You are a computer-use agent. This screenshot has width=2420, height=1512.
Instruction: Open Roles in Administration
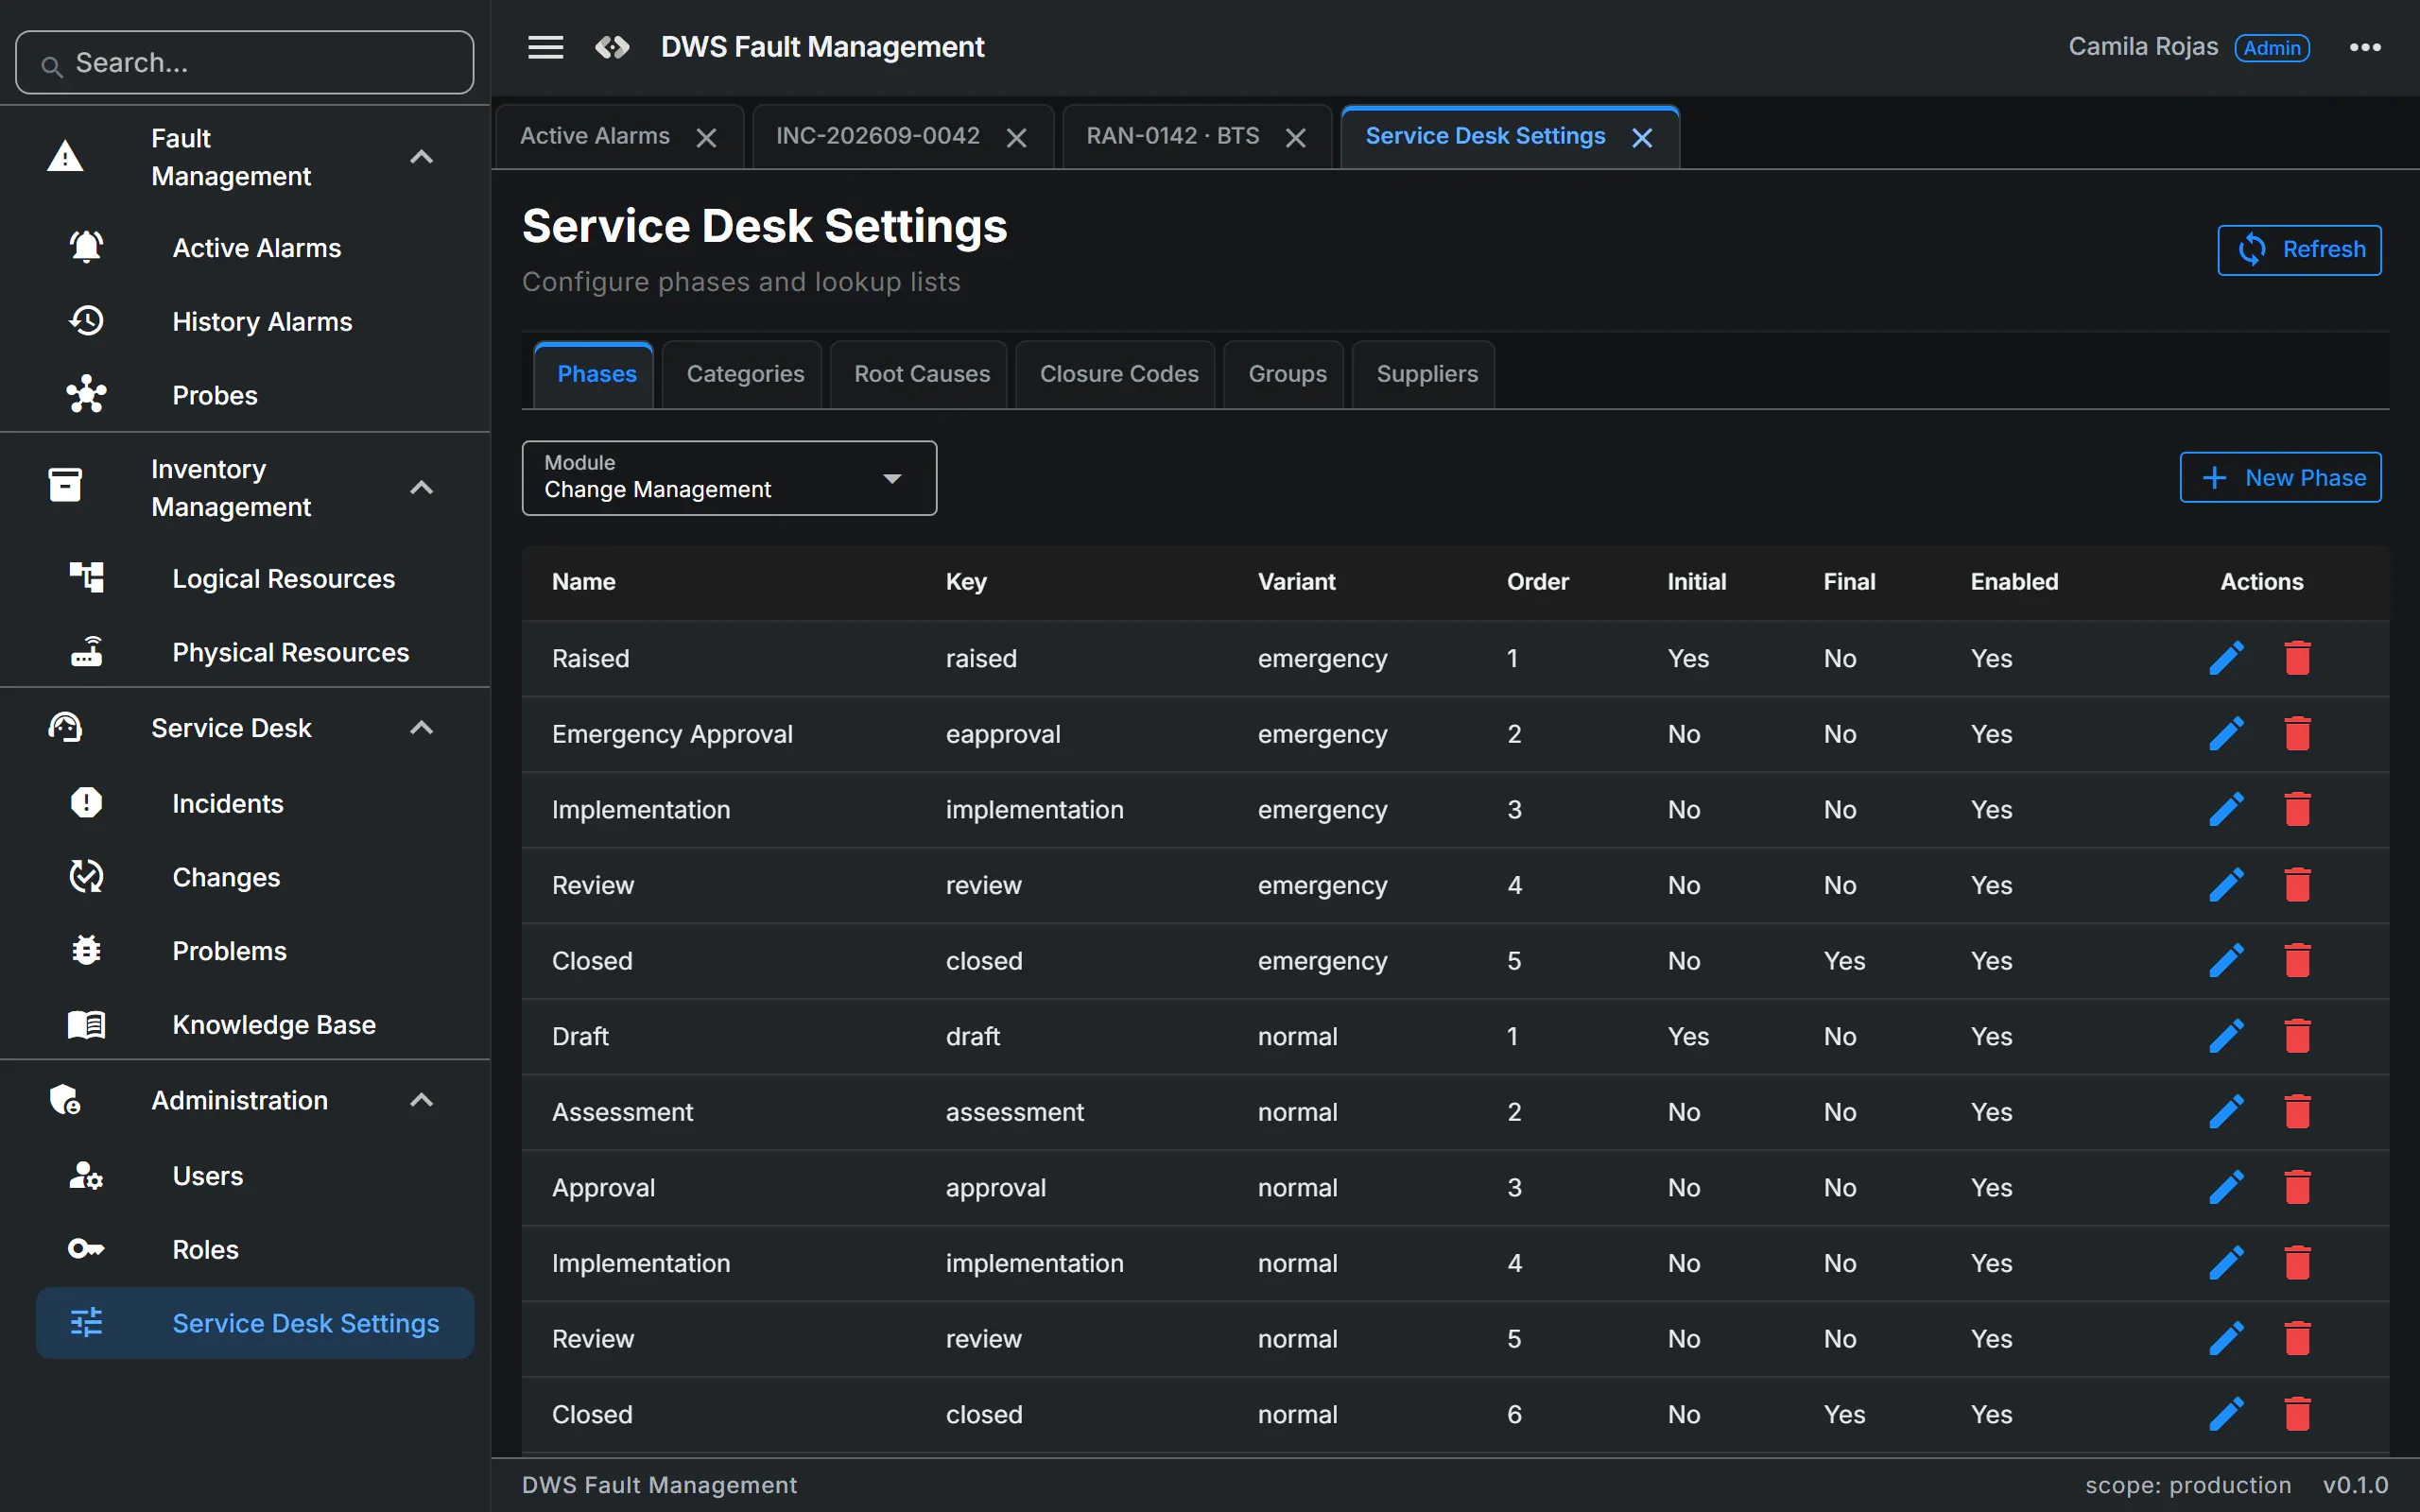255,1250
